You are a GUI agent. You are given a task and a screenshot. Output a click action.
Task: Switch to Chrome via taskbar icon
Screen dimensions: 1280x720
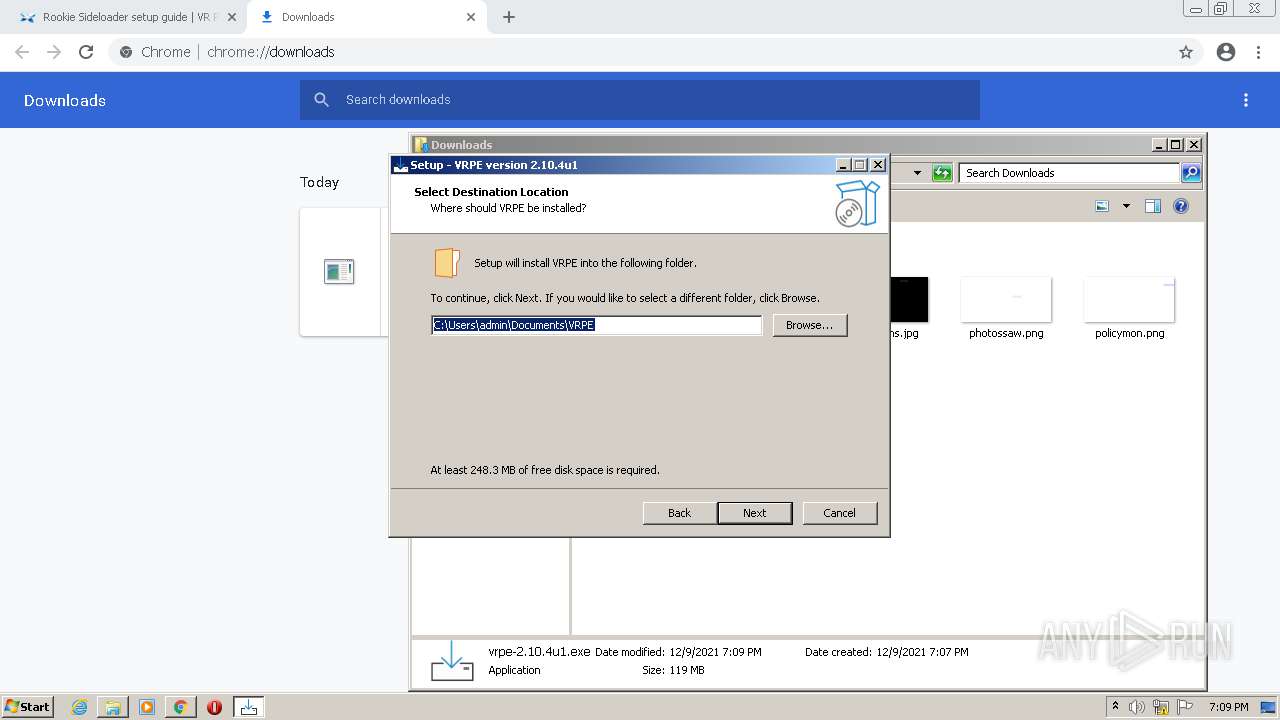point(181,707)
